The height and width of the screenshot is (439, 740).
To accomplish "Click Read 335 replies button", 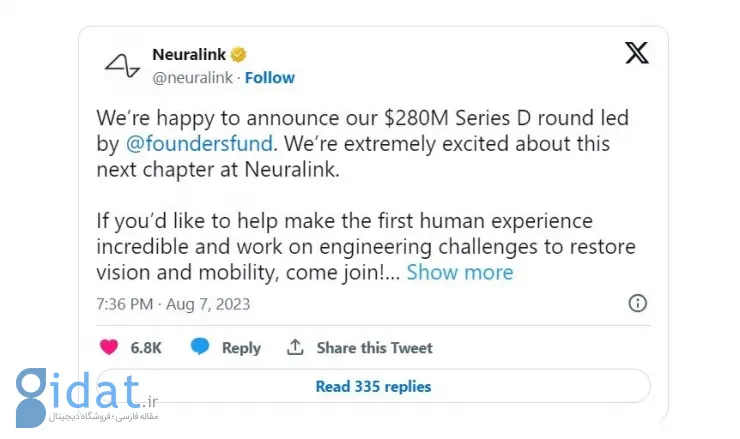I will coord(373,386).
